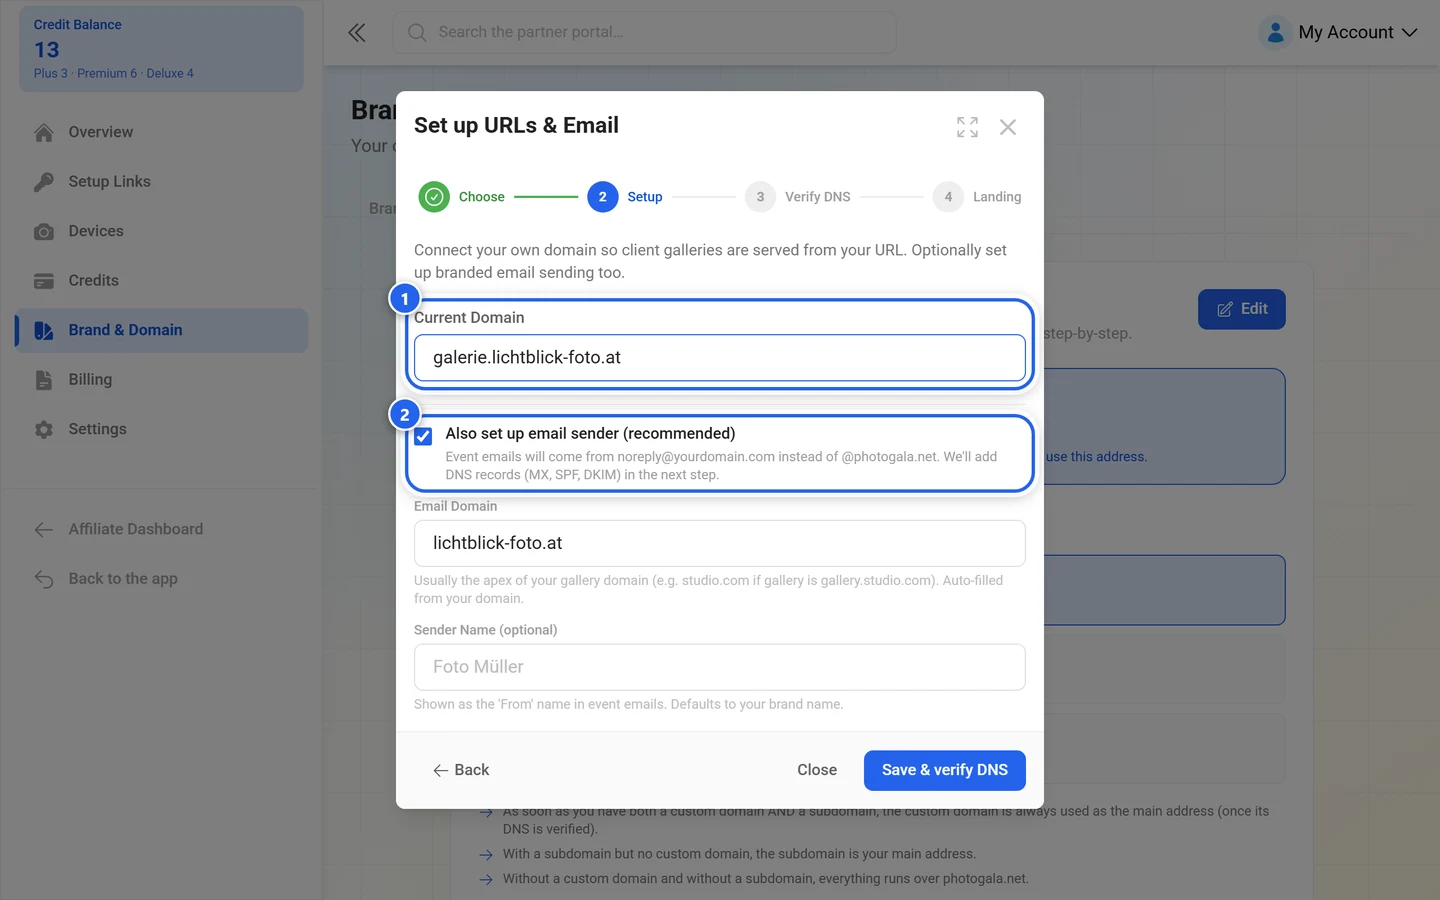The image size is (1440, 900).
Task: Click the Affiliate Dashboard arrow icon
Action: 44,530
